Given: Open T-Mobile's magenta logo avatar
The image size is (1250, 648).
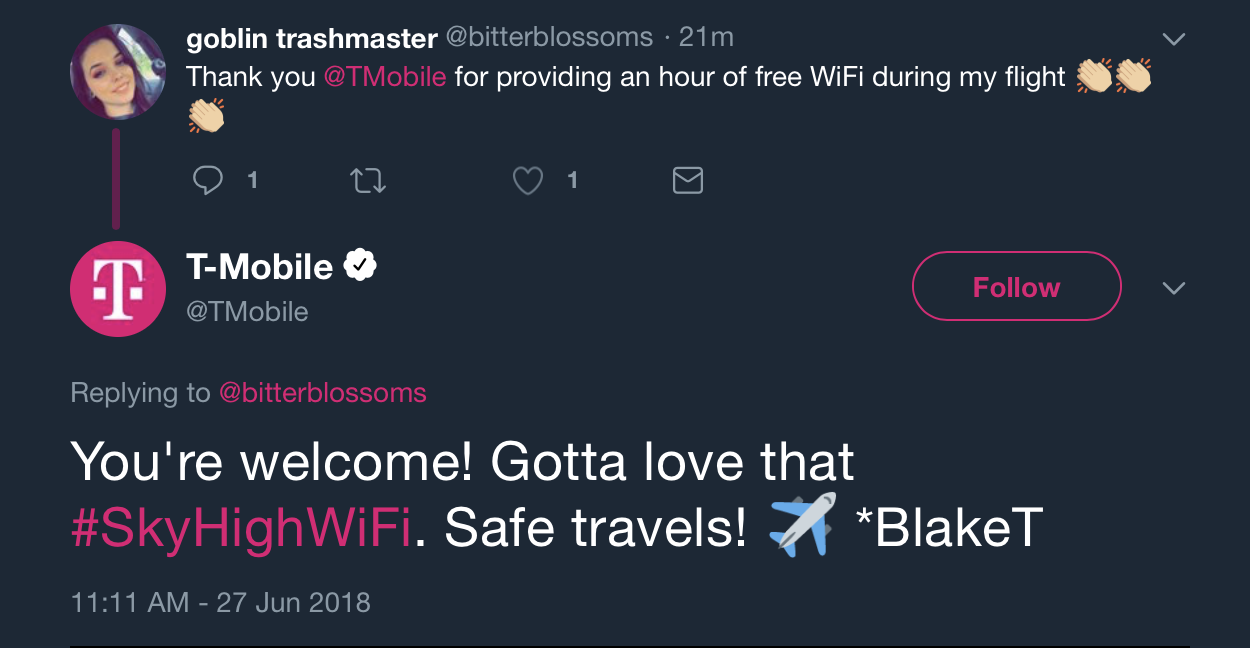Looking at the screenshot, I should [117, 289].
